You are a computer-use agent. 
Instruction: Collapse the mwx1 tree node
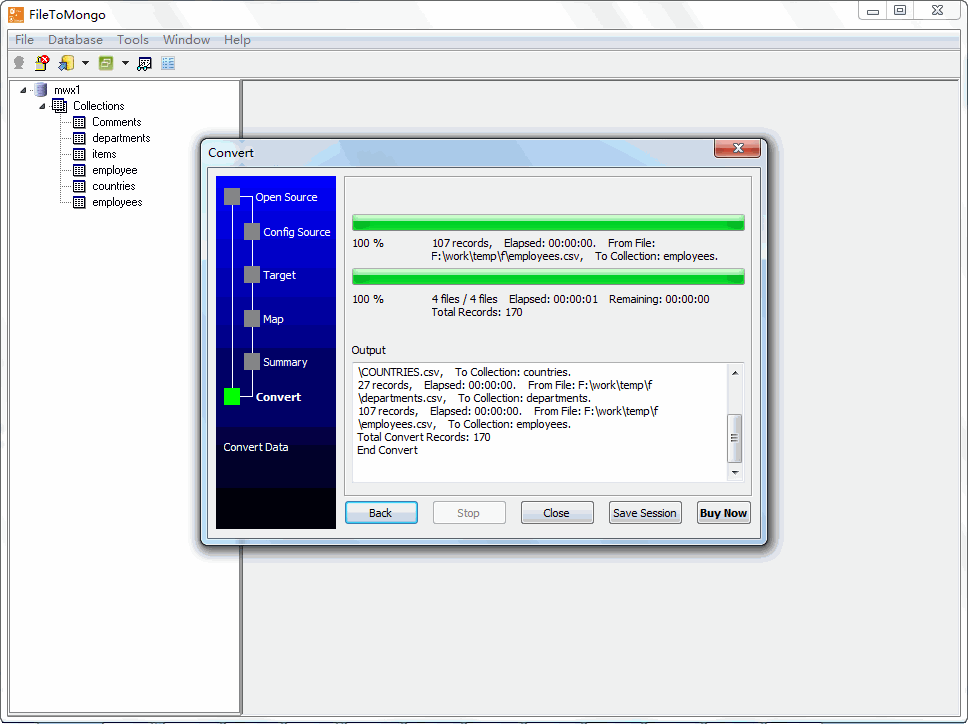pyautogui.click(x=23, y=90)
